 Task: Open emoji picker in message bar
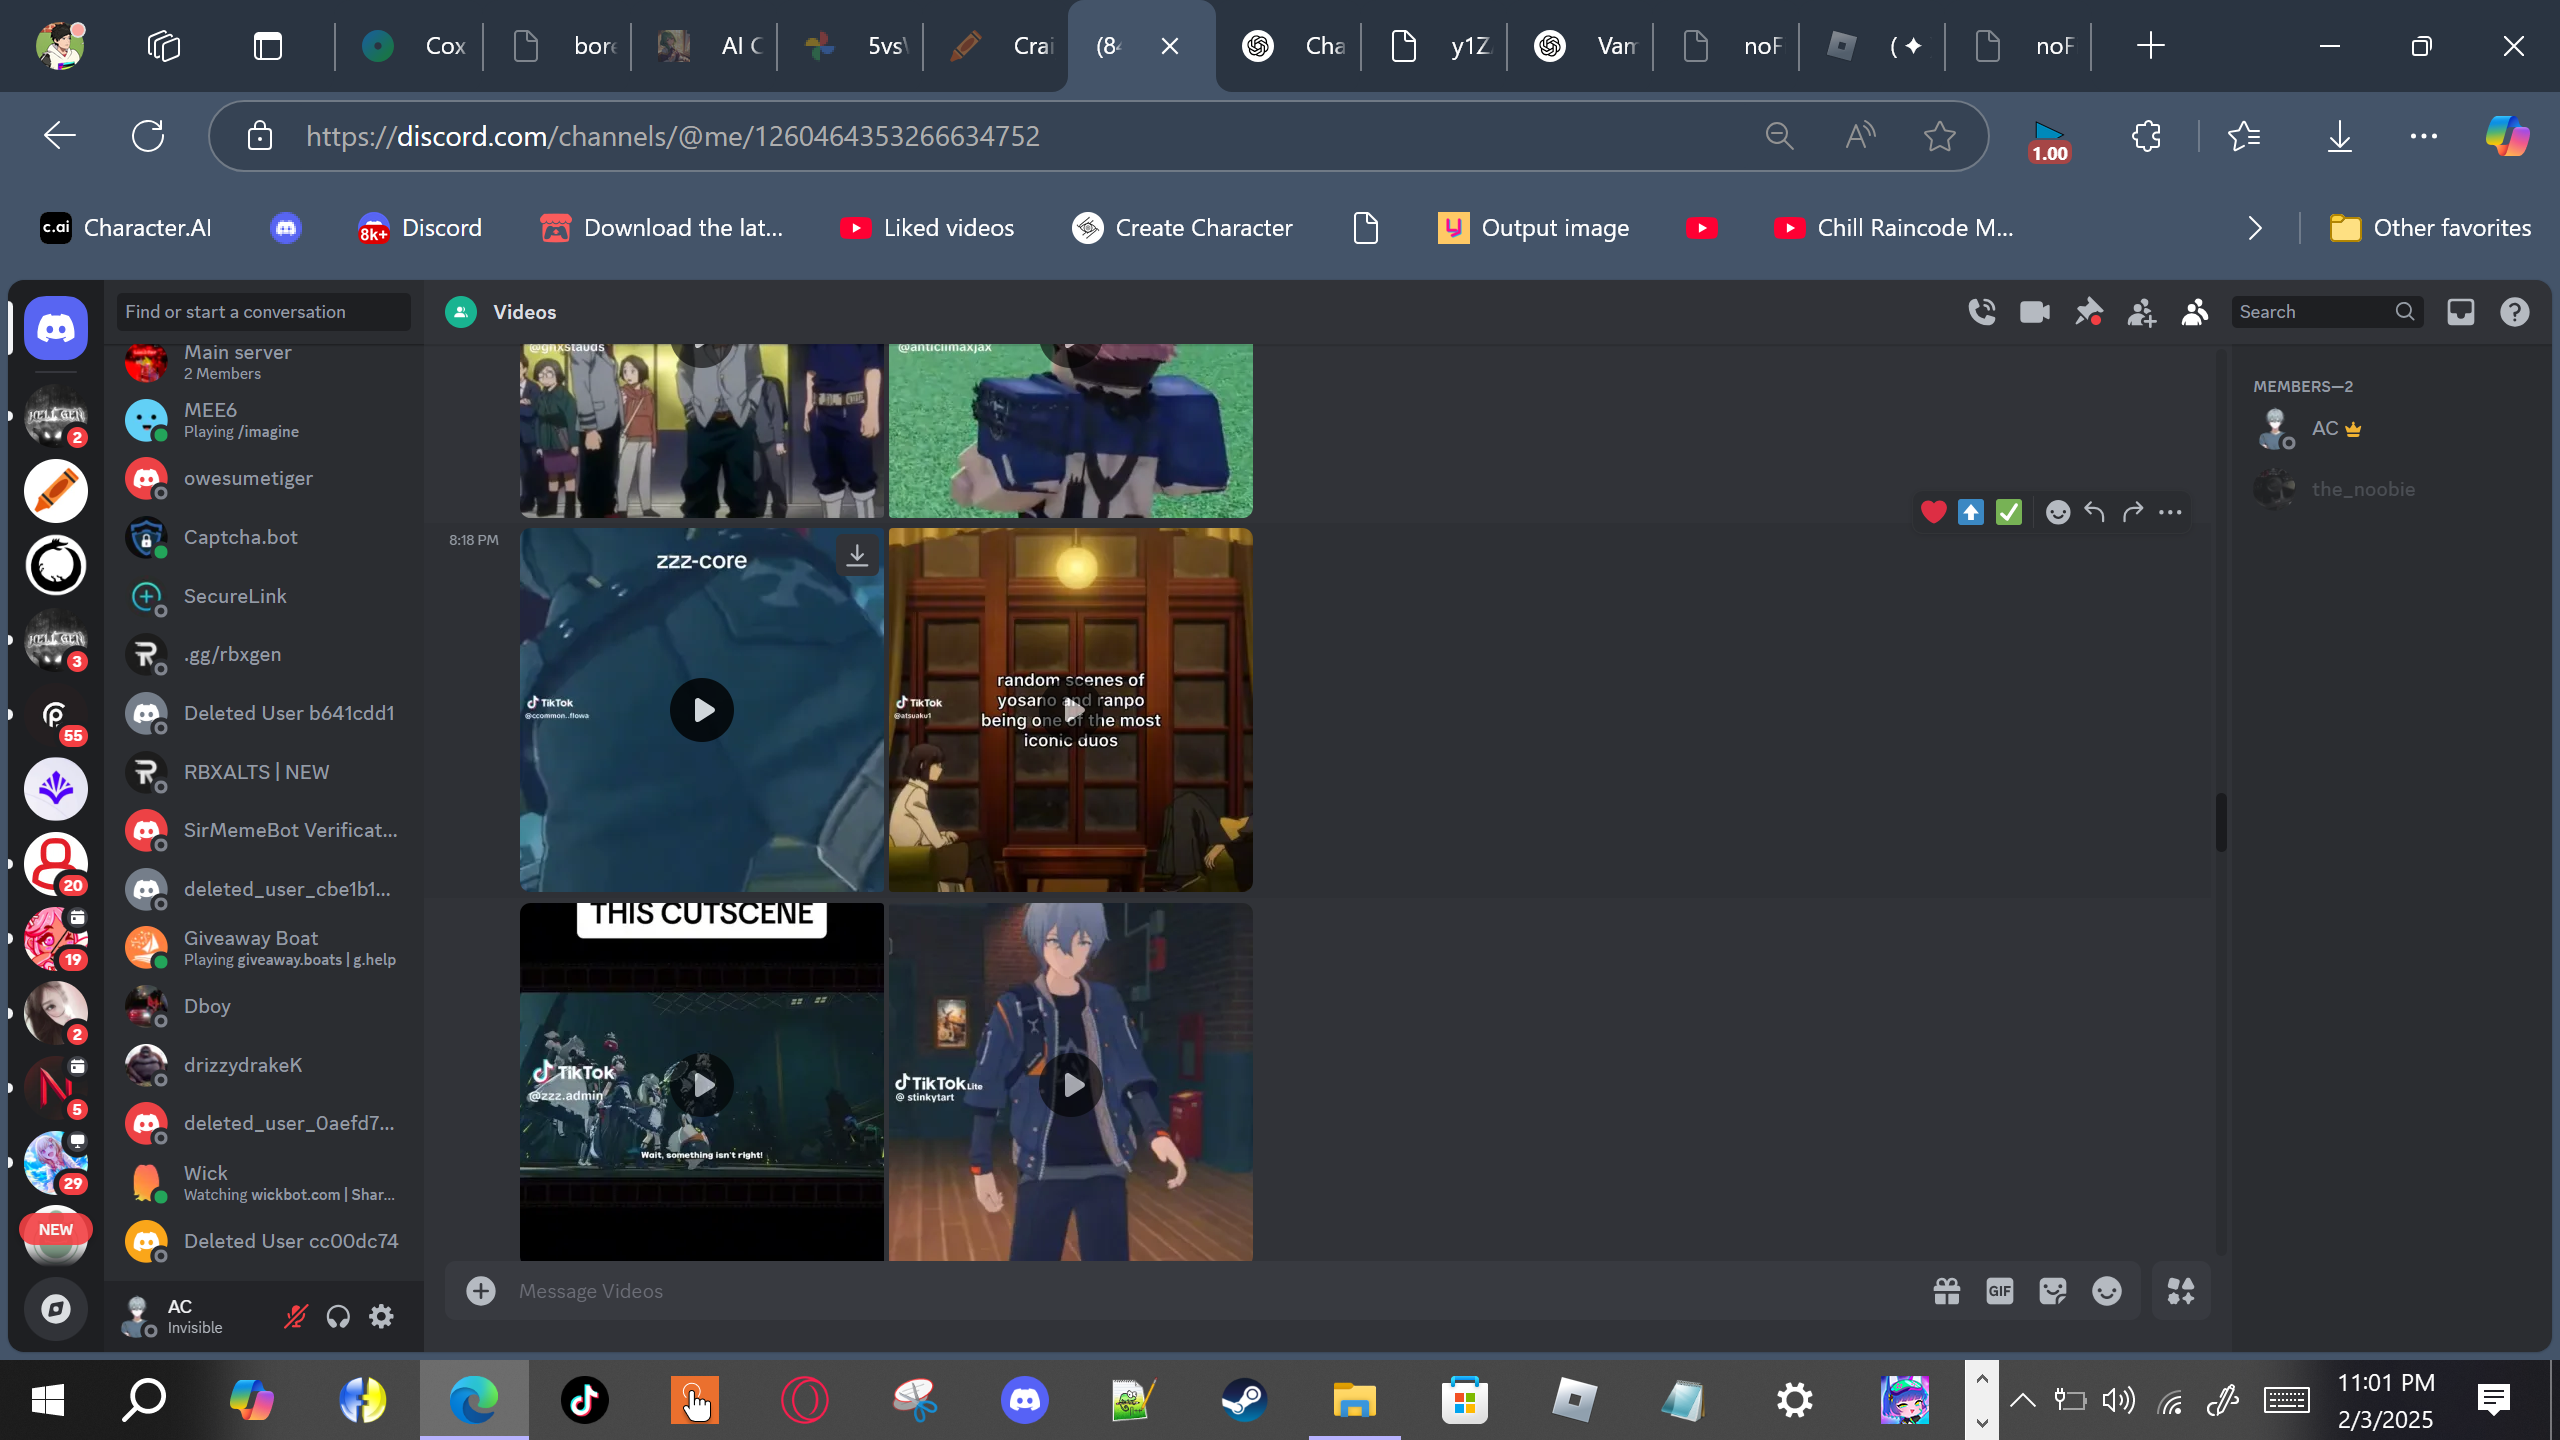(x=2107, y=1291)
